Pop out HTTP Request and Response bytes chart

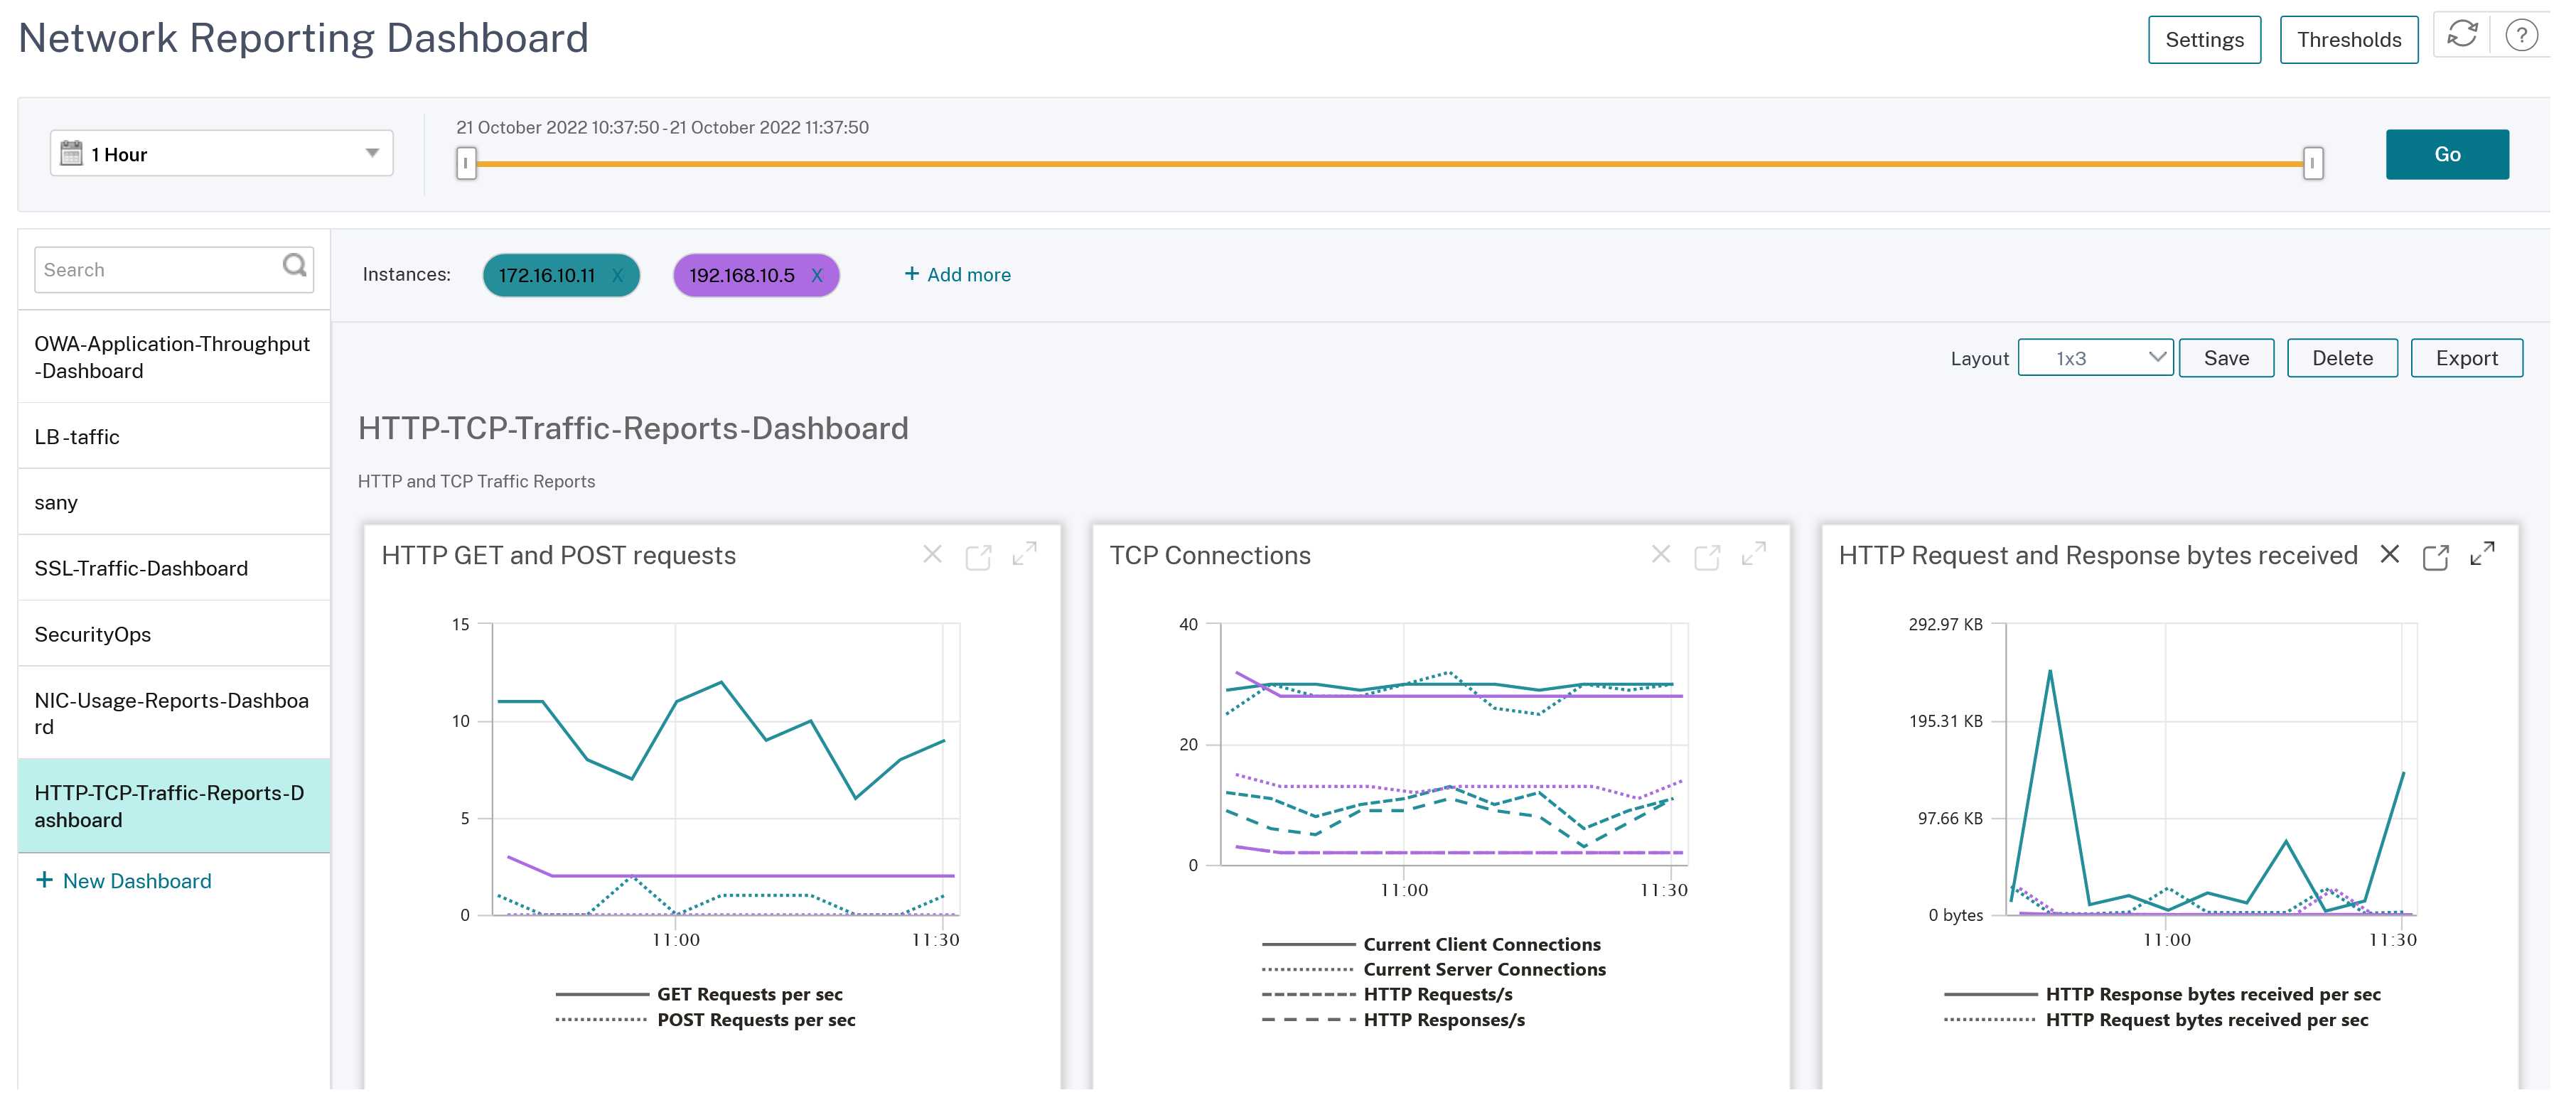[2435, 557]
